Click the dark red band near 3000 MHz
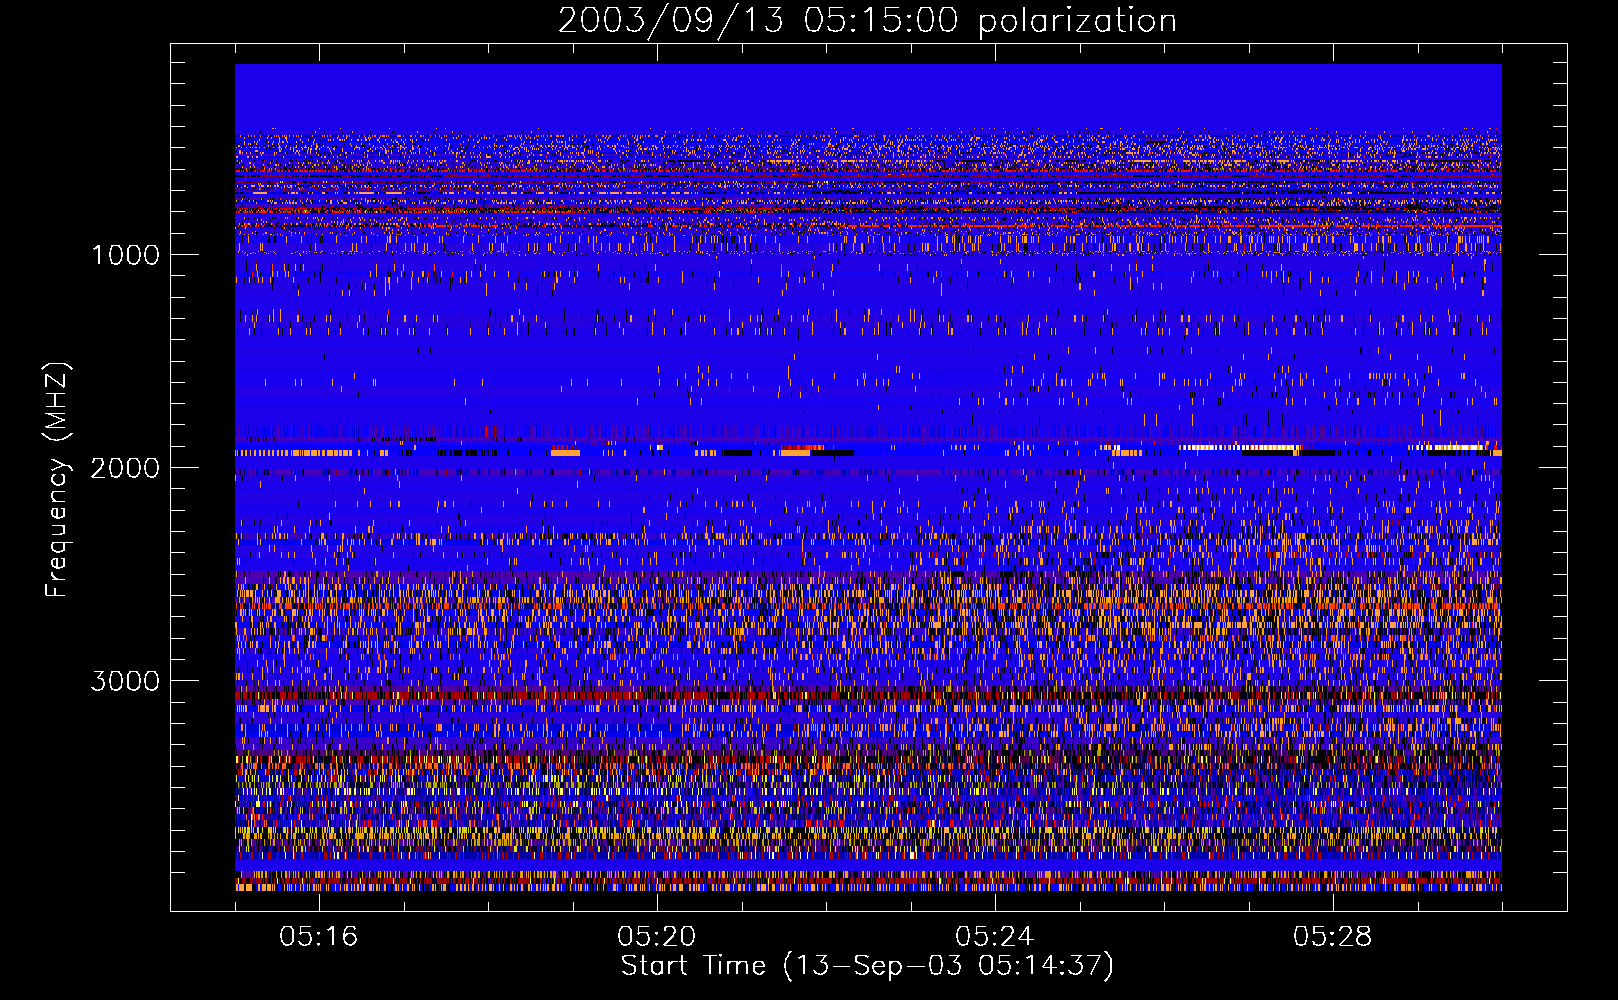Image resolution: width=1618 pixels, height=1000 pixels. (x=700, y=694)
